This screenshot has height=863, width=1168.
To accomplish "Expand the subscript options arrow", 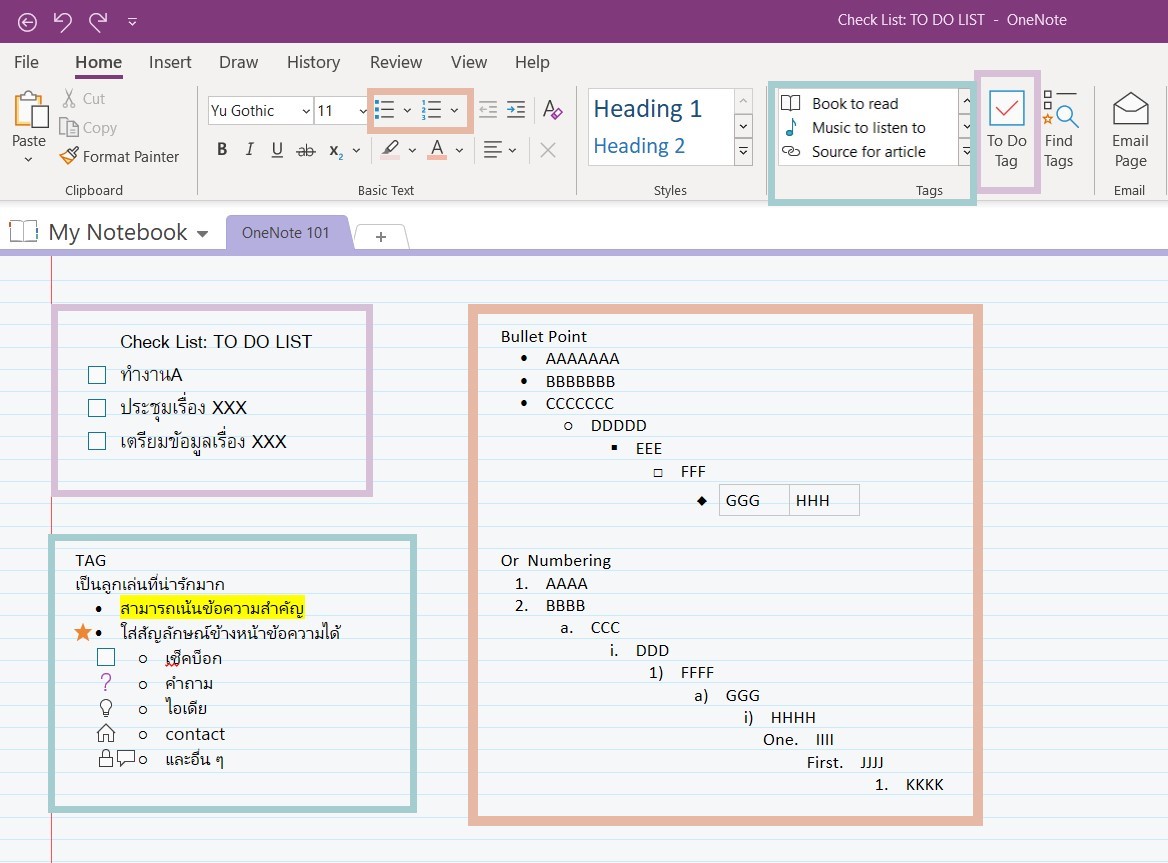I will 357,150.
